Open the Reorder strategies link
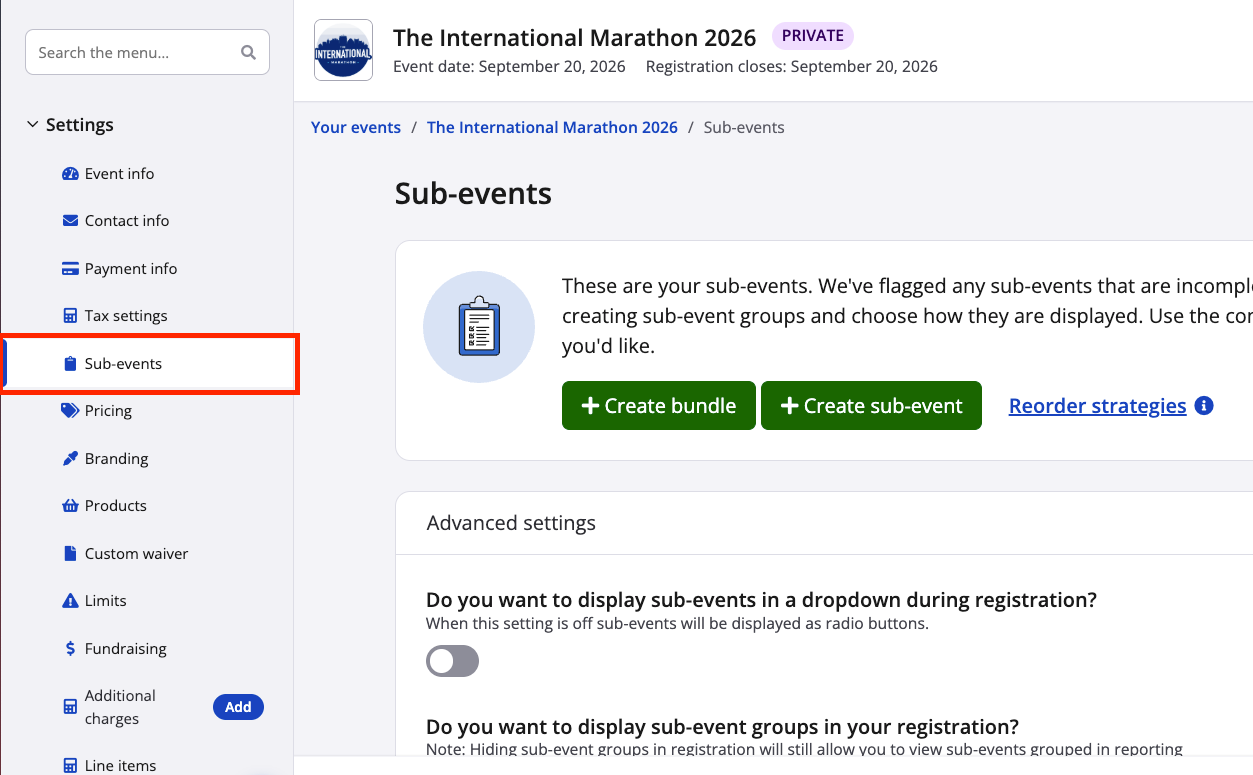 (x=1097, y=406)
